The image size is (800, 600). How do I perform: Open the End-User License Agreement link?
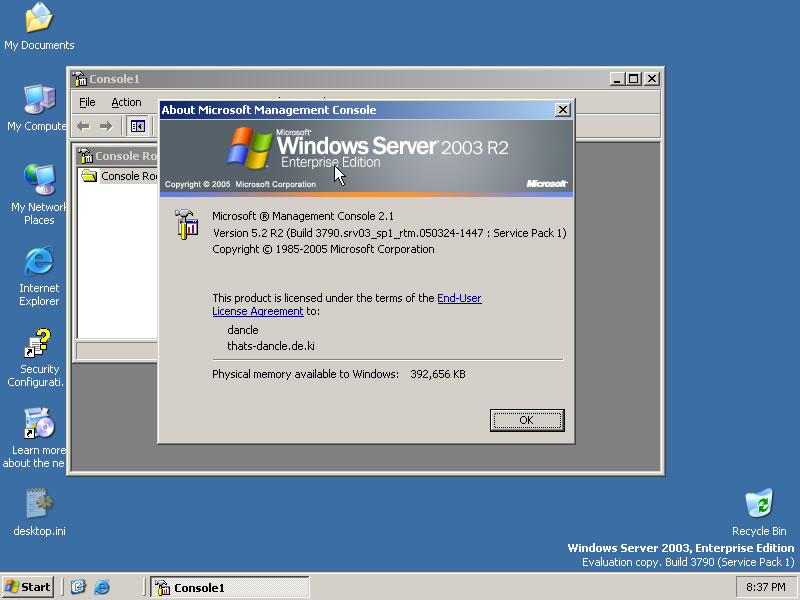coord(459,298)
